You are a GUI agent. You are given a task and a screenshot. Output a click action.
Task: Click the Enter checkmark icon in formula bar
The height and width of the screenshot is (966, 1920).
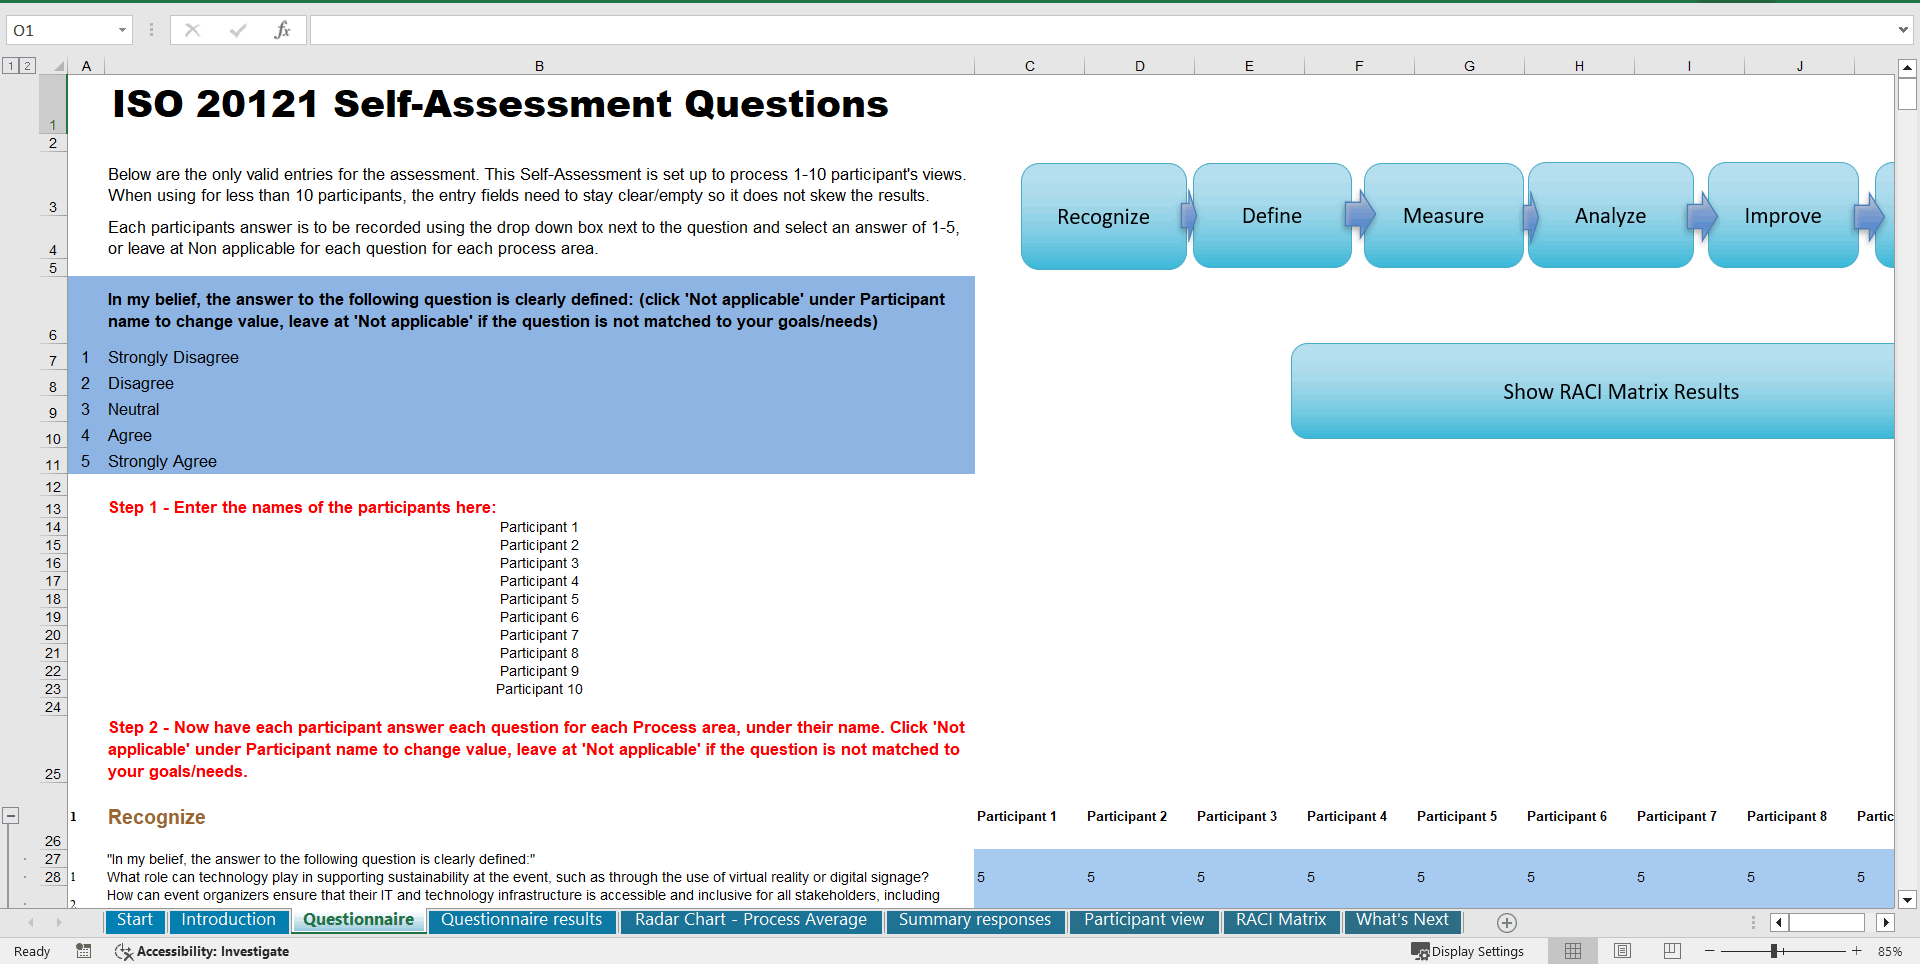click(237, 30)
